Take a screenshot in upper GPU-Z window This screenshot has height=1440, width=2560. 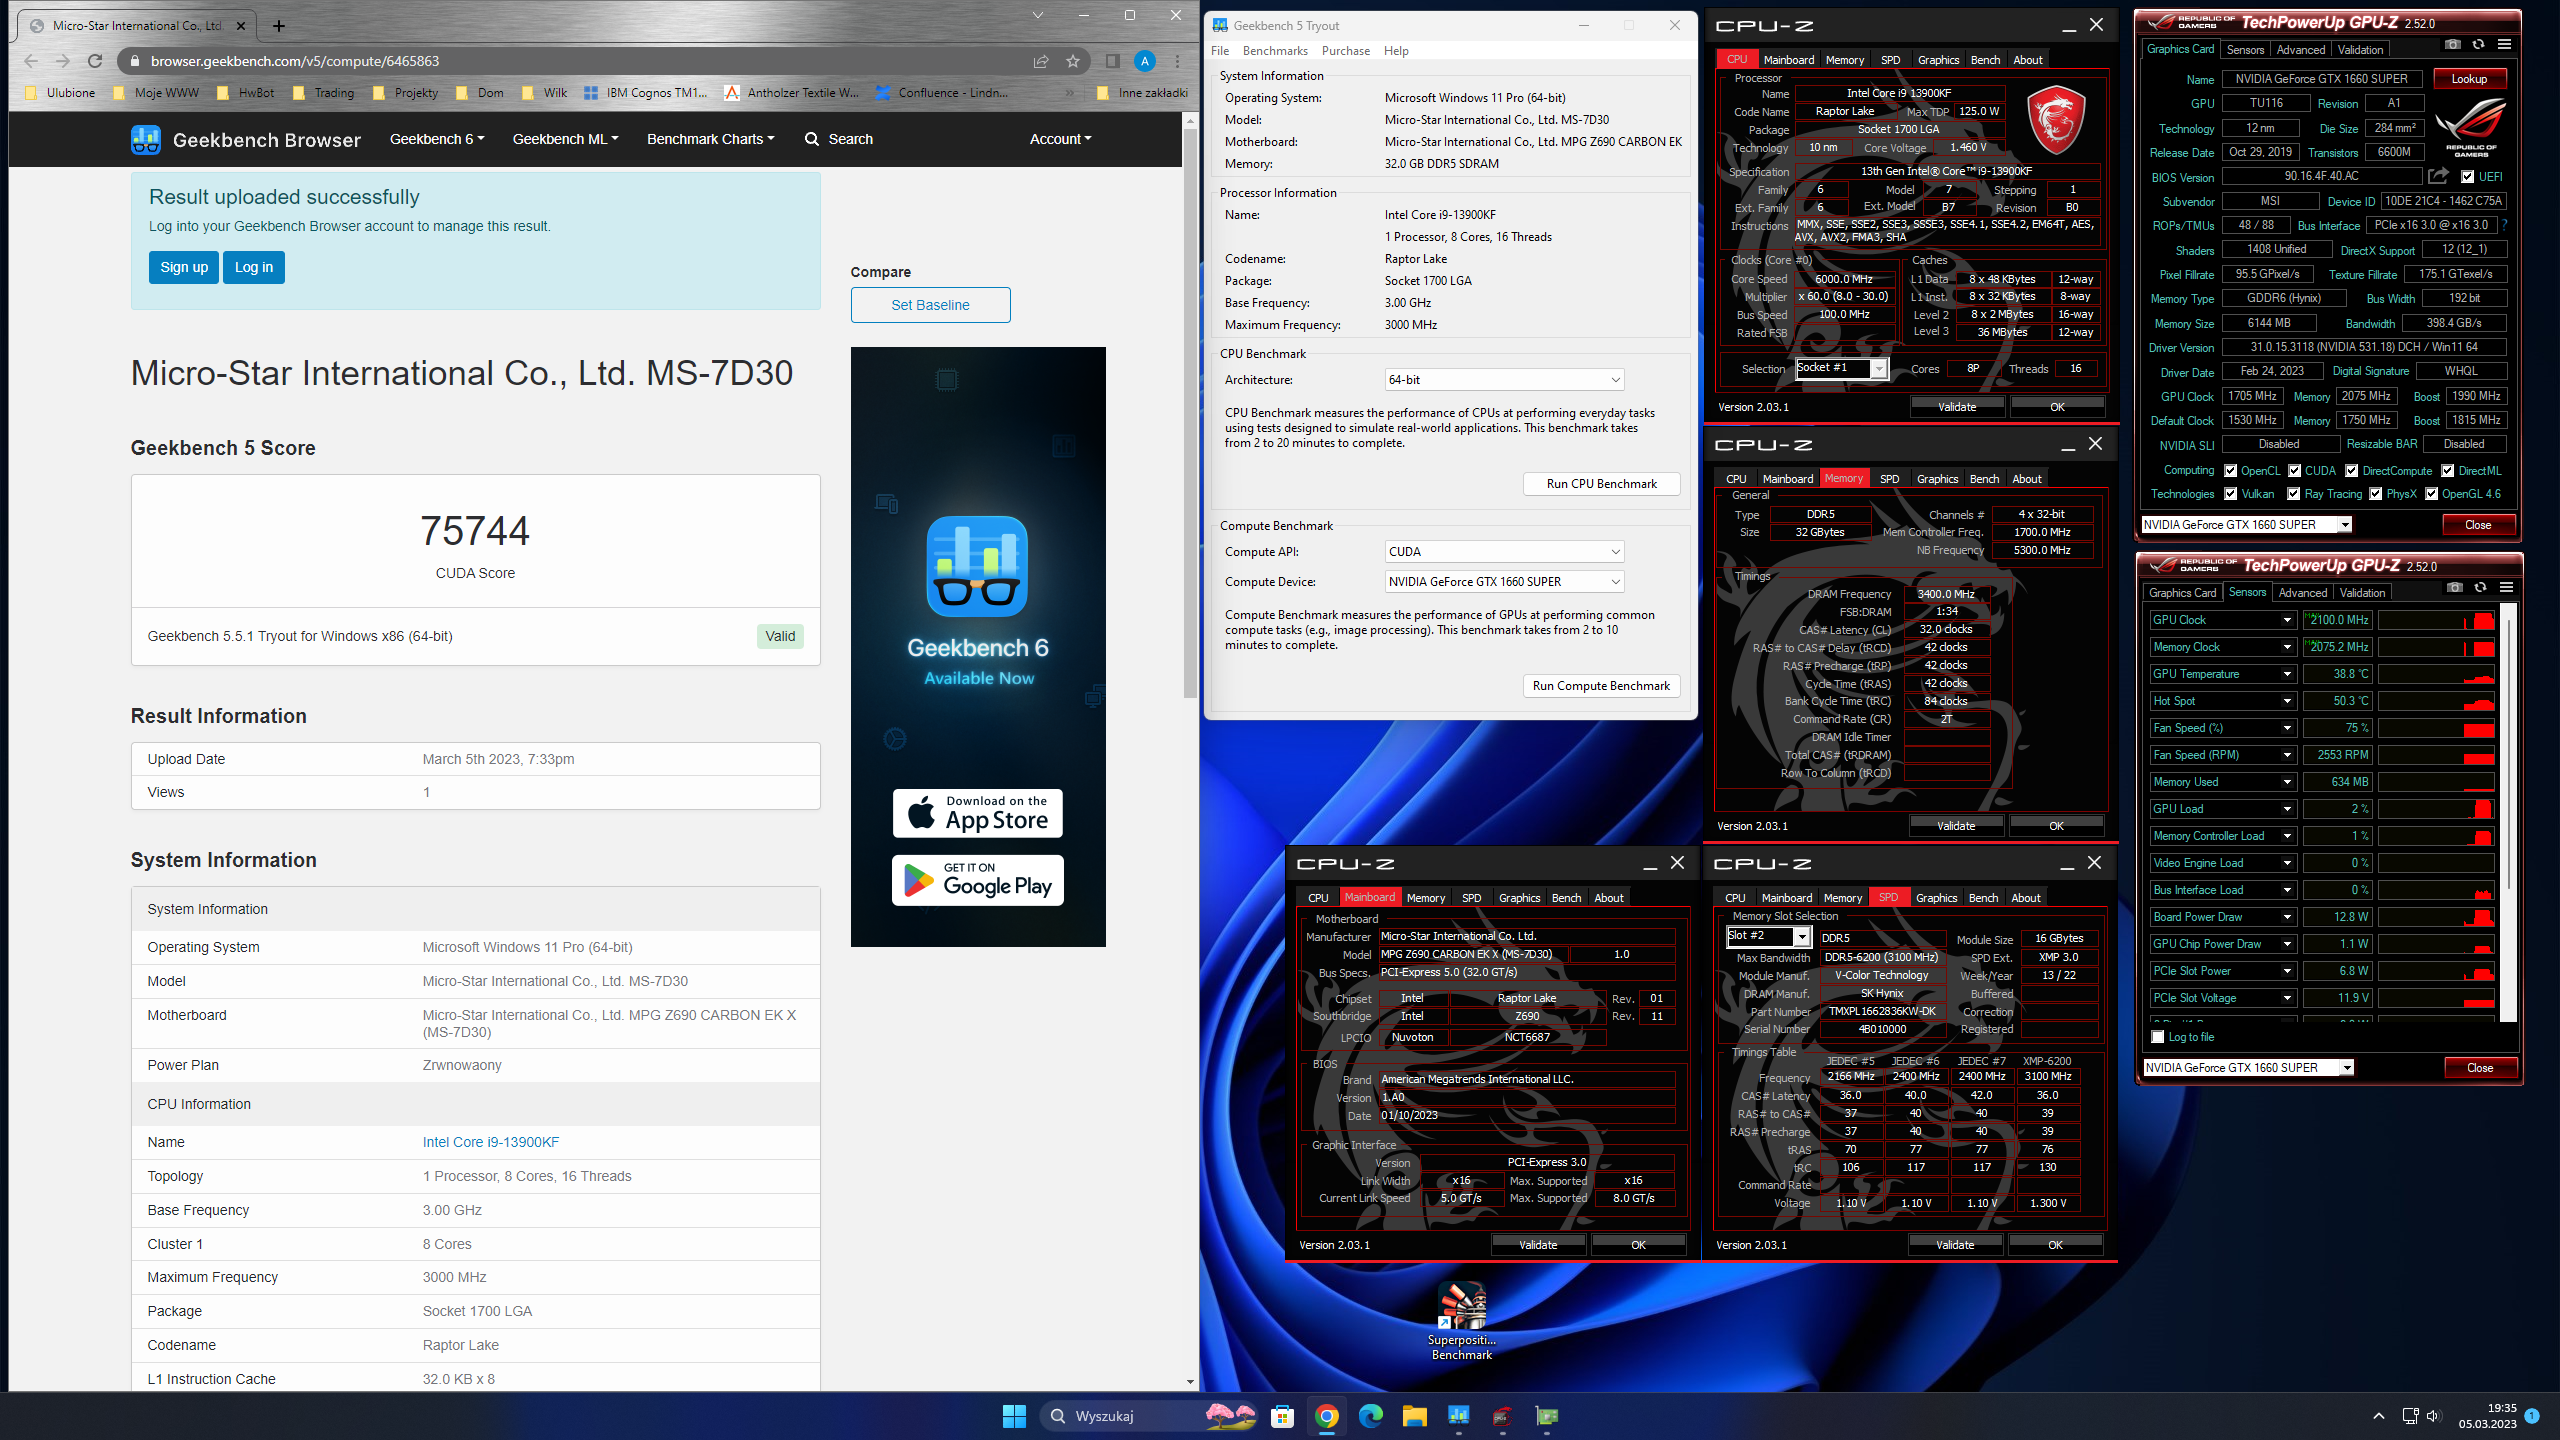pyautogui.click(x=2453, y=44)
